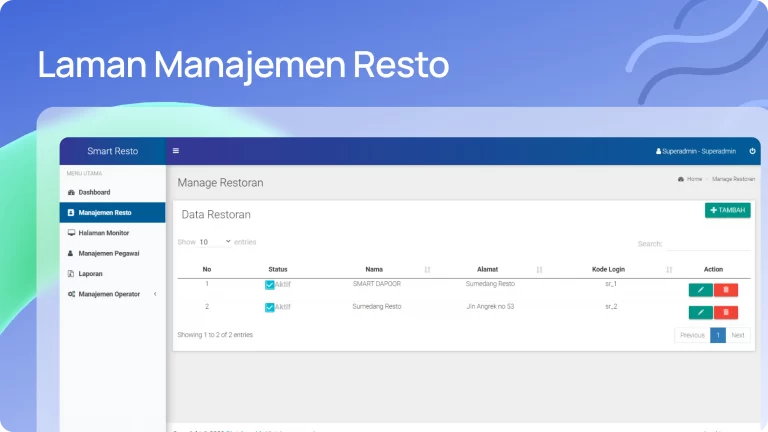The height and width of the screenshot is (432, 768).
Task: Sort table by Kode Login sort icon
Action: pos(669,270)
